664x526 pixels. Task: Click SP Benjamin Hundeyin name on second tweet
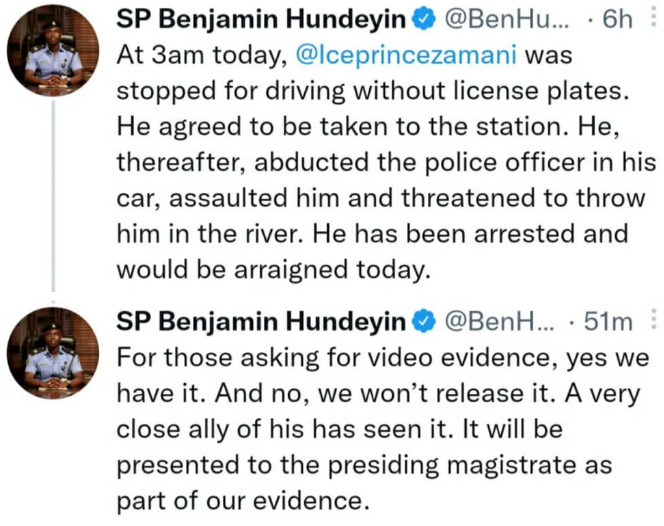coord(262,322)
